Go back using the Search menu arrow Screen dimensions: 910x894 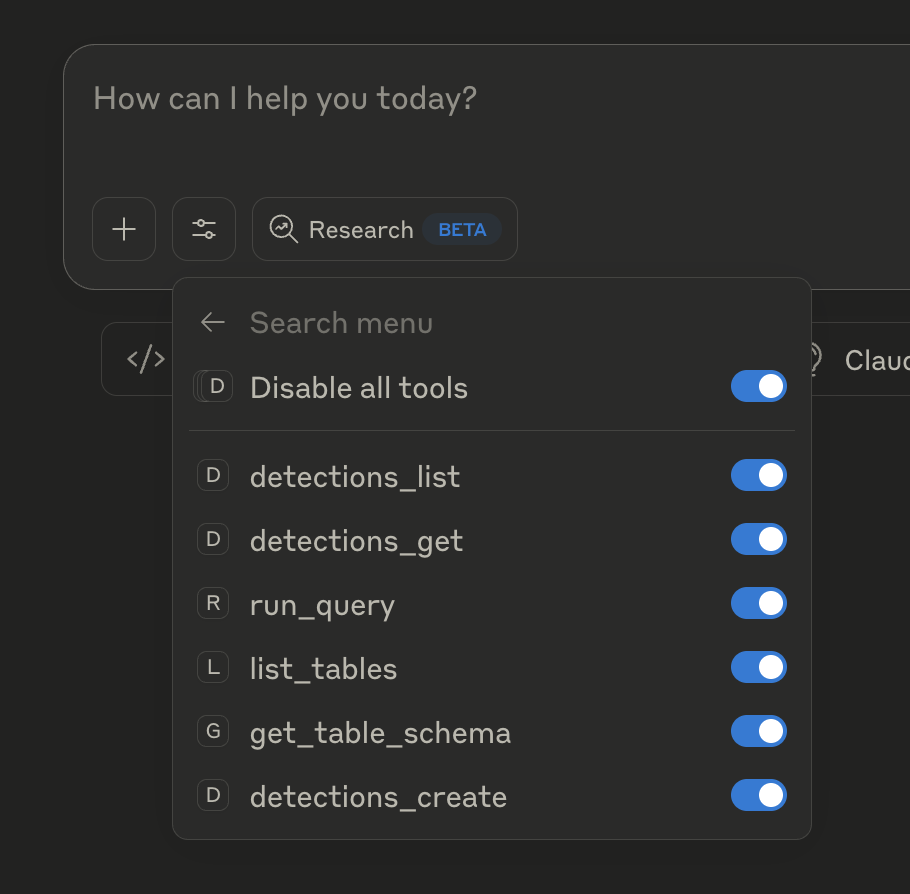pos(212,322)
